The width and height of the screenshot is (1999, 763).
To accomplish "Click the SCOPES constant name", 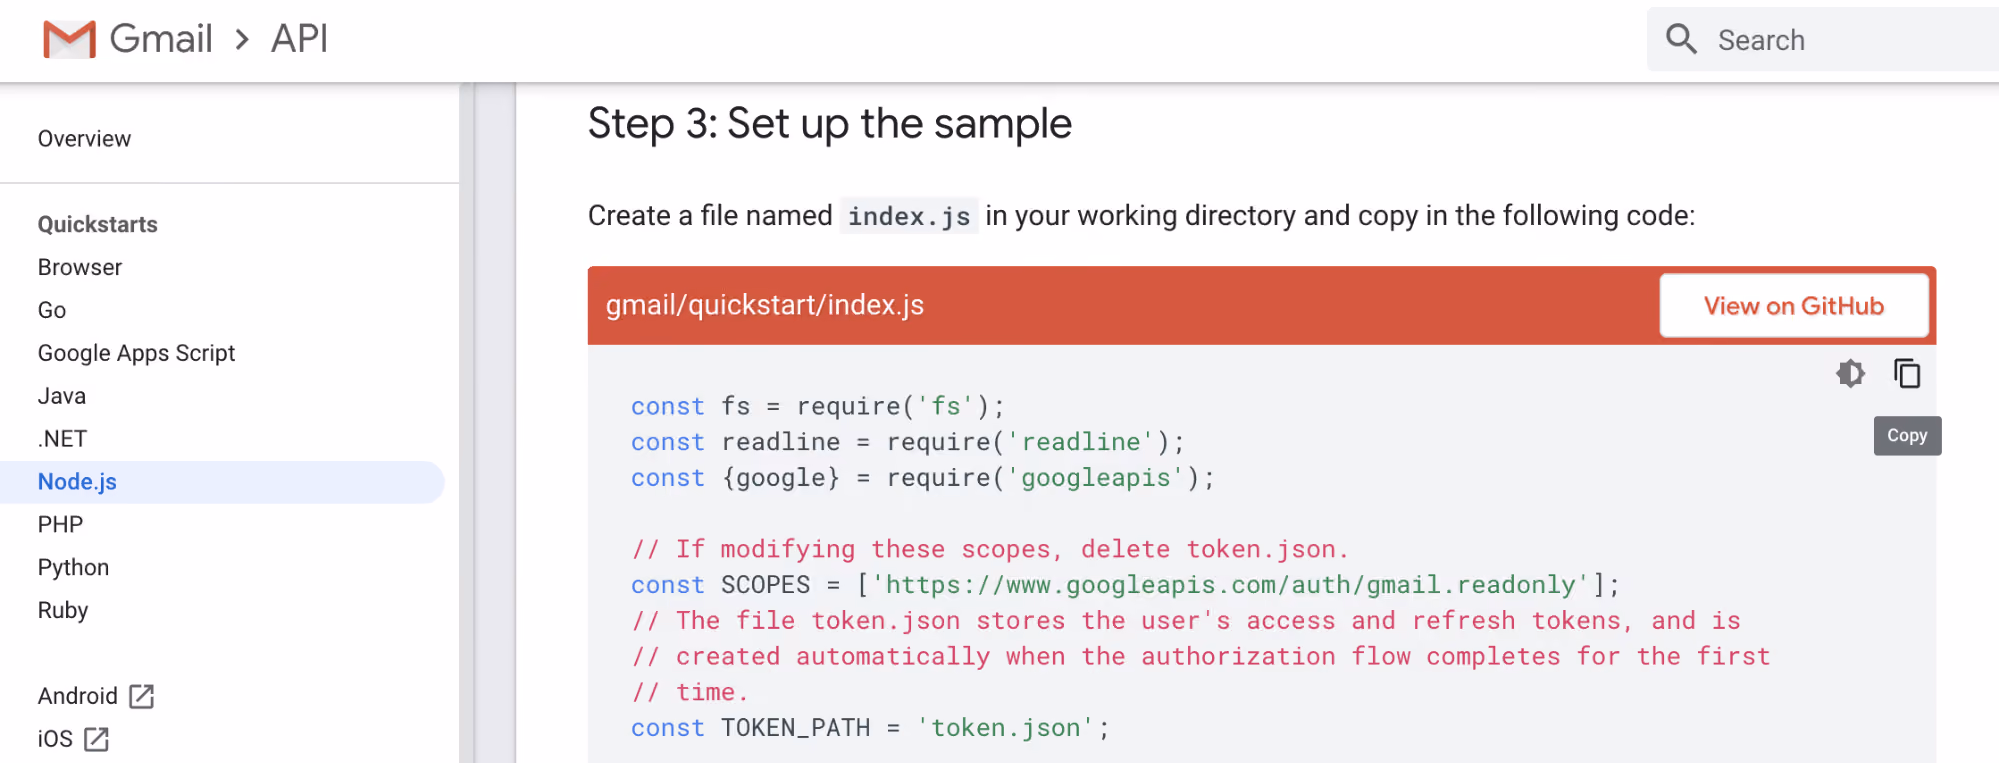I will coord(766,585).
